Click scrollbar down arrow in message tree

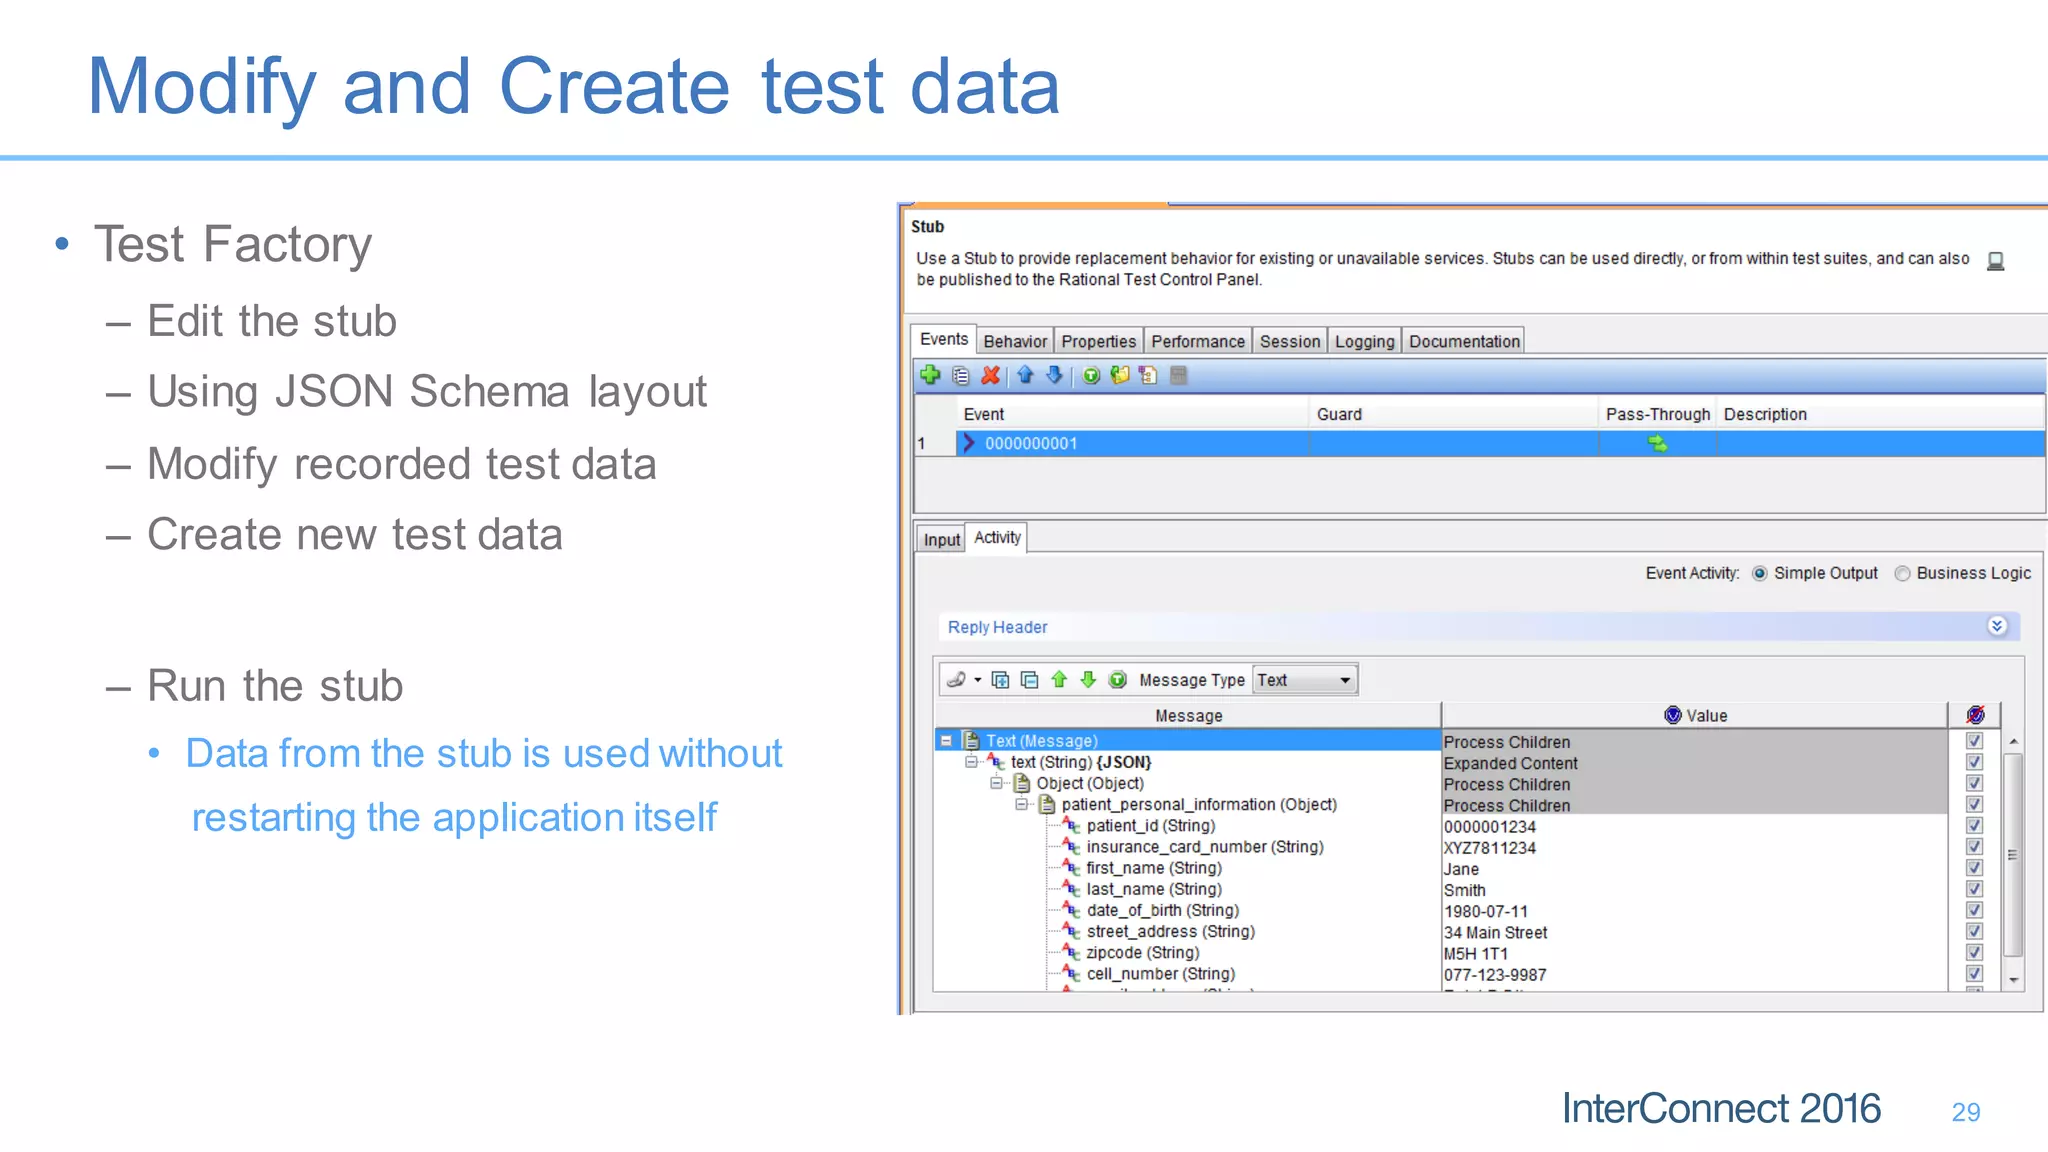(x=2013, y=980)
